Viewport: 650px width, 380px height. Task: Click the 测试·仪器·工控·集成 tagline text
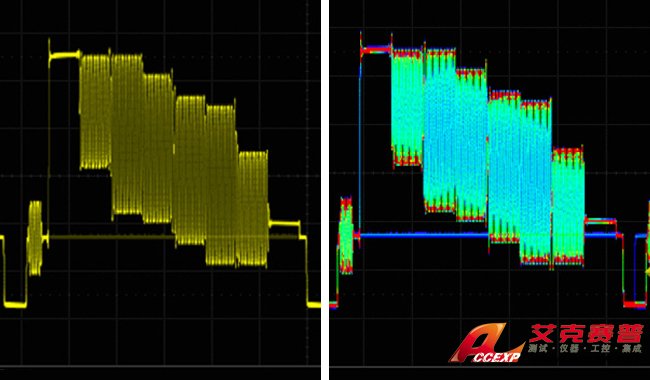pyautogui.click(x=586, y=349)
